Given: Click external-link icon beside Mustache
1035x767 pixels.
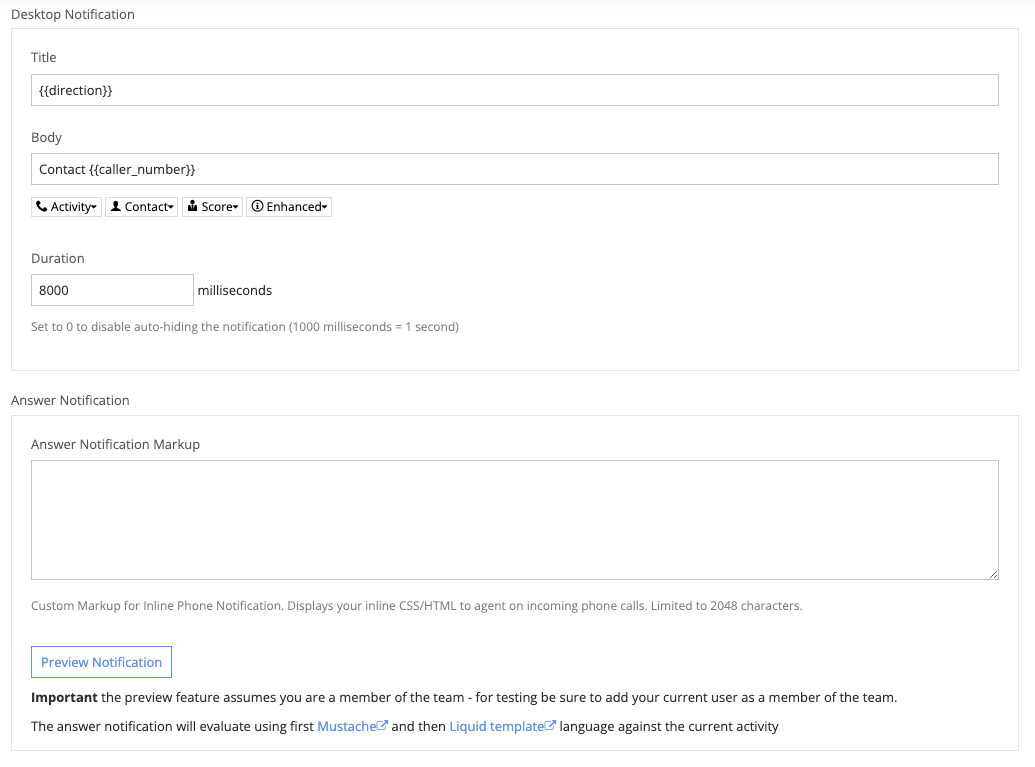Looking at the screenshot, I should click(382, 726).
